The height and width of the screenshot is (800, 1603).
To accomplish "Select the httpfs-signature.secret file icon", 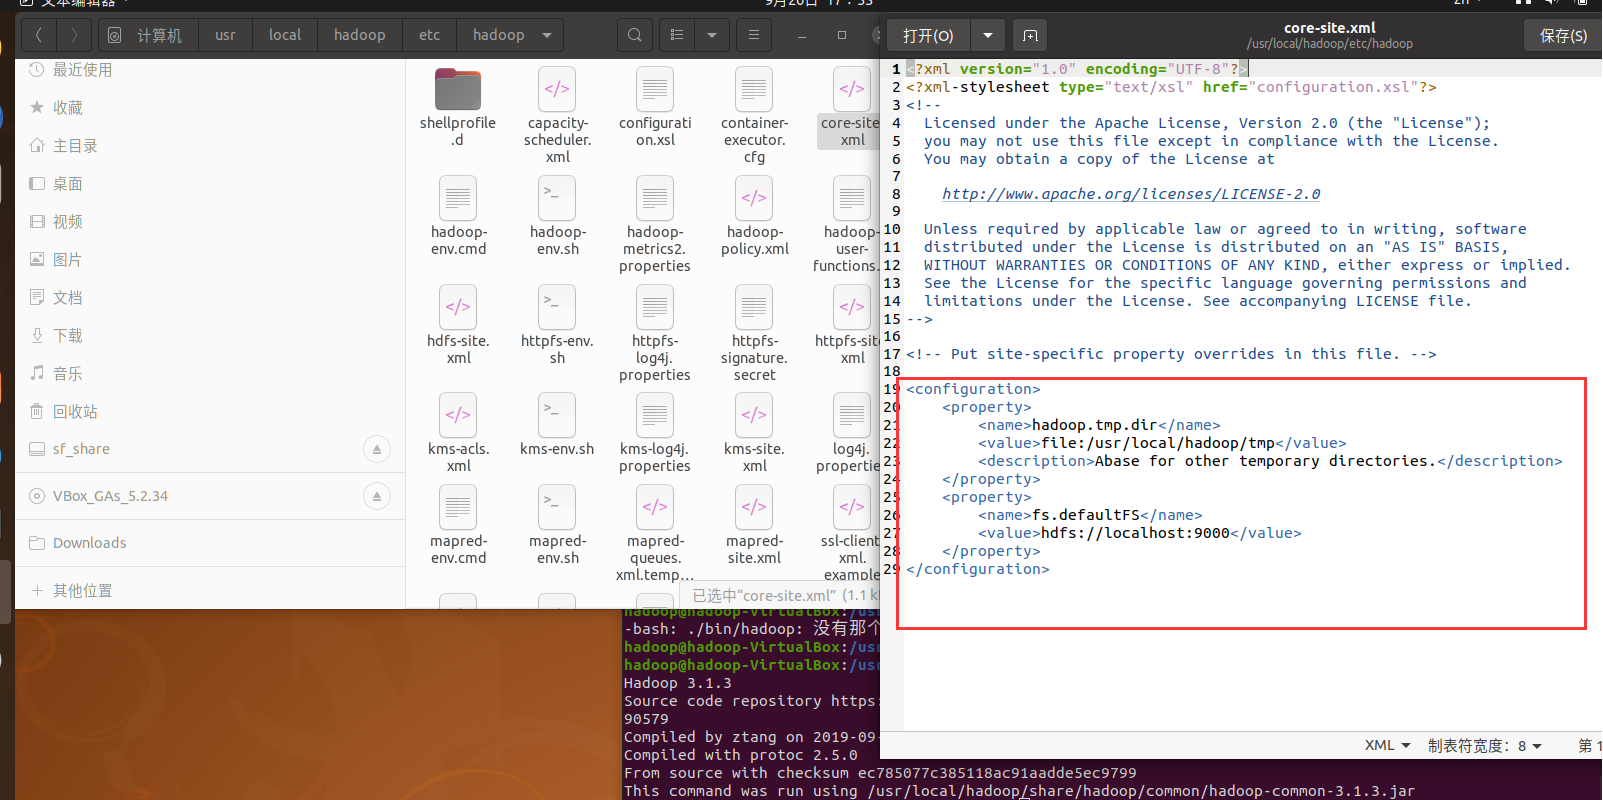I will pyautogui.click(x=754, y=307).
